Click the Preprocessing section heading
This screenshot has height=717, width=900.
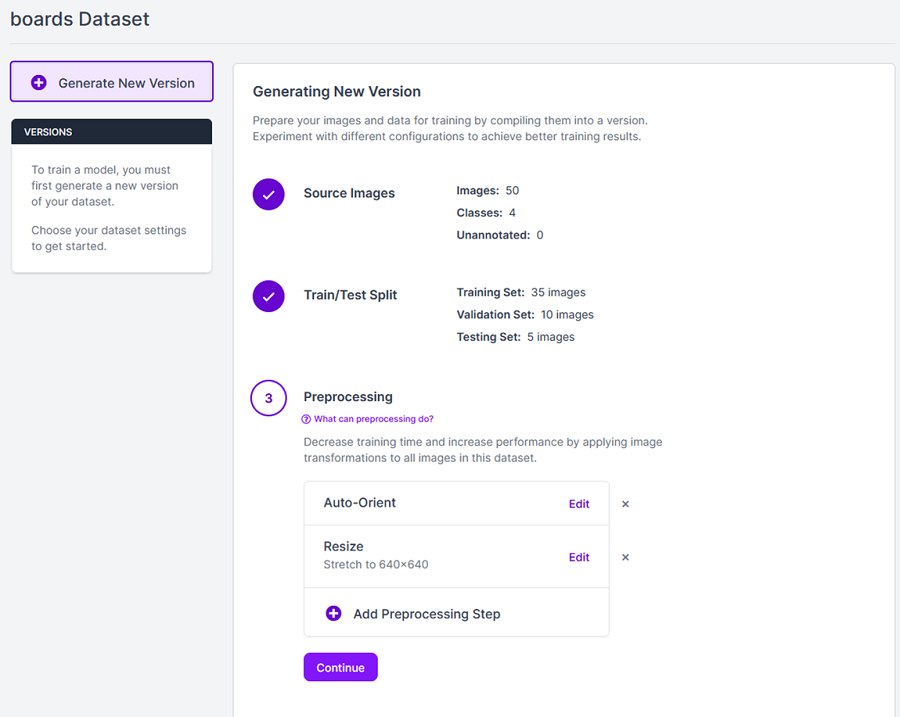point(348,397)
